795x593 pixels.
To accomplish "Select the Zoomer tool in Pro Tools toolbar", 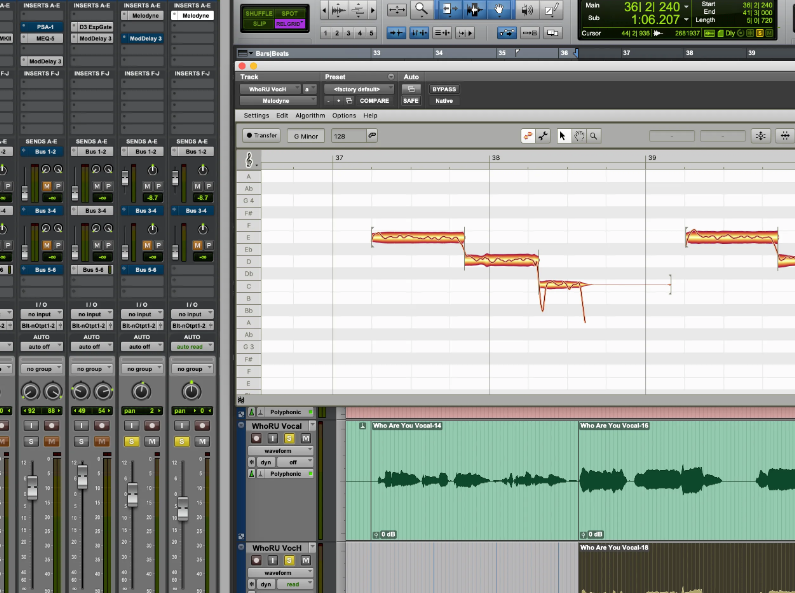I will click(421, 10).
